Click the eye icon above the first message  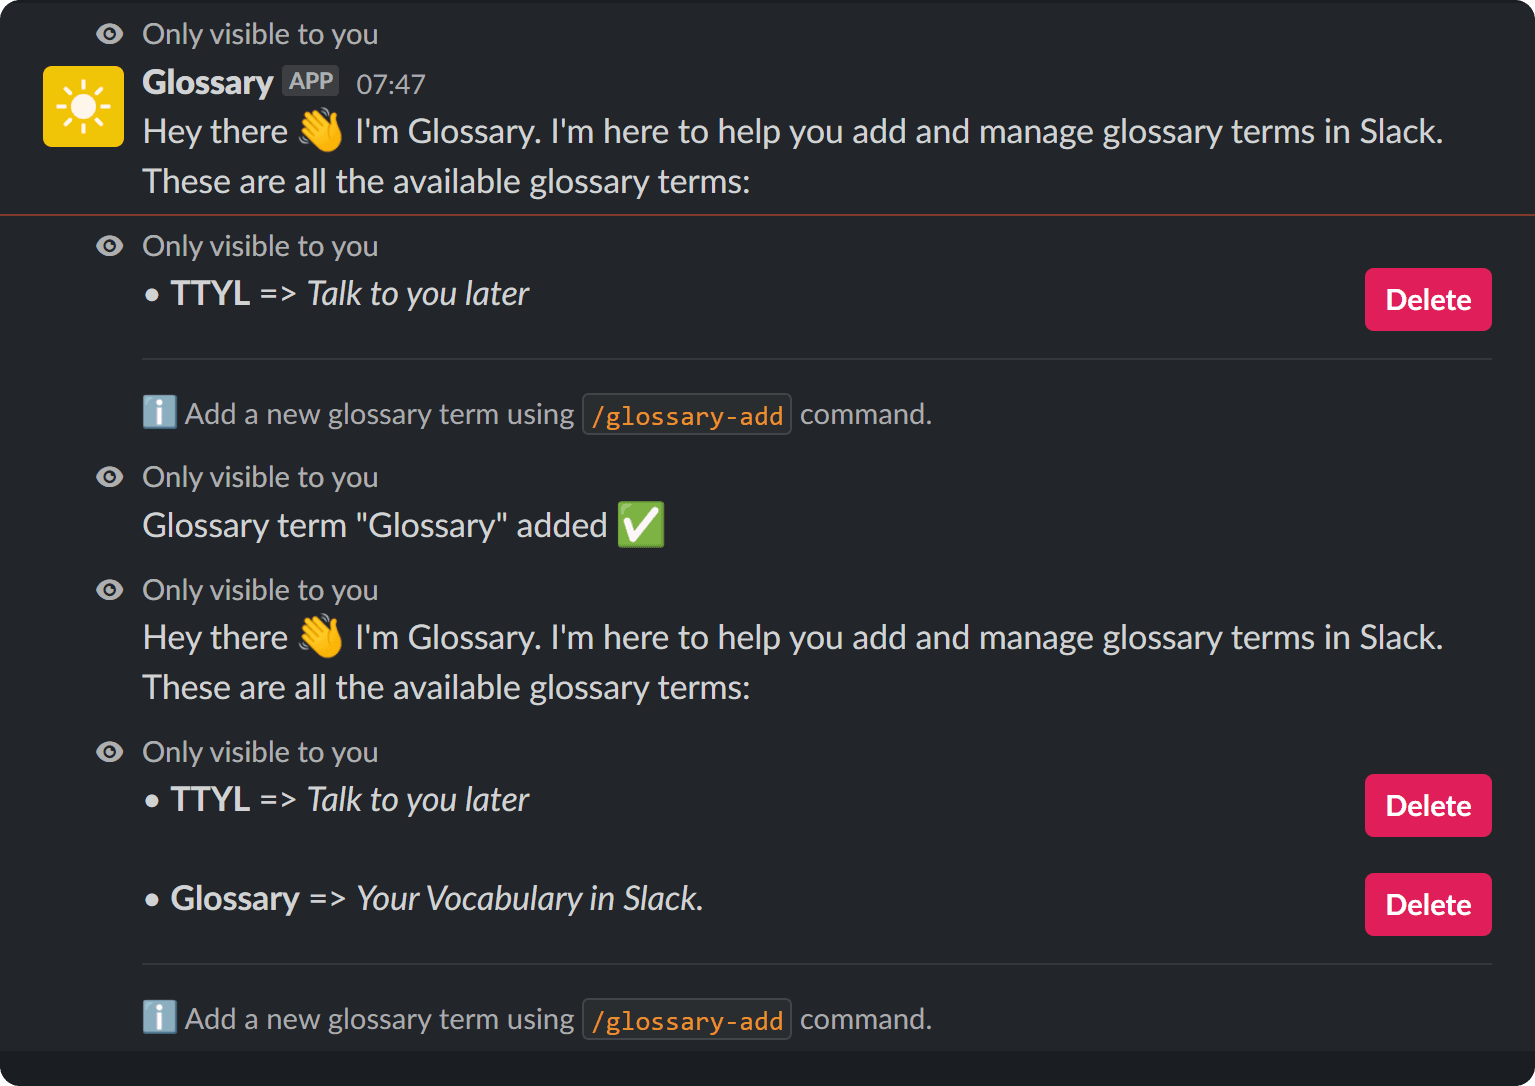coord(109,33)
